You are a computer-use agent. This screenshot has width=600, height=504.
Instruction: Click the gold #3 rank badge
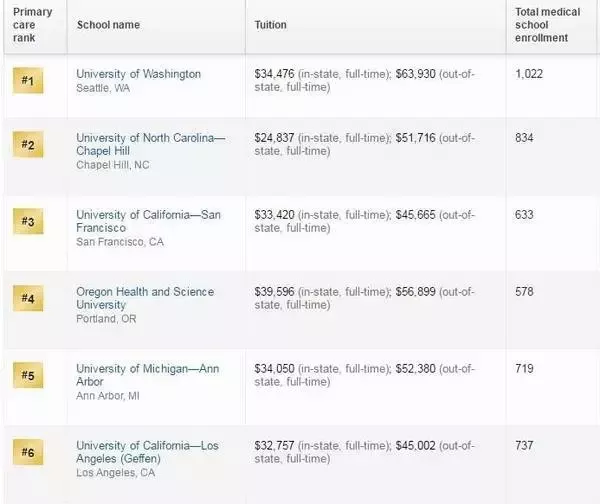coord(28,221)
